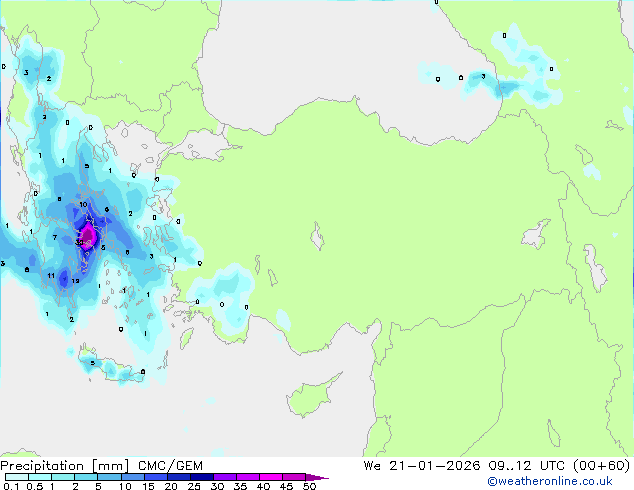Click the 'We 21-01-2026' date text
Viewport: 634px width, 490px height.
pos(422,466)
